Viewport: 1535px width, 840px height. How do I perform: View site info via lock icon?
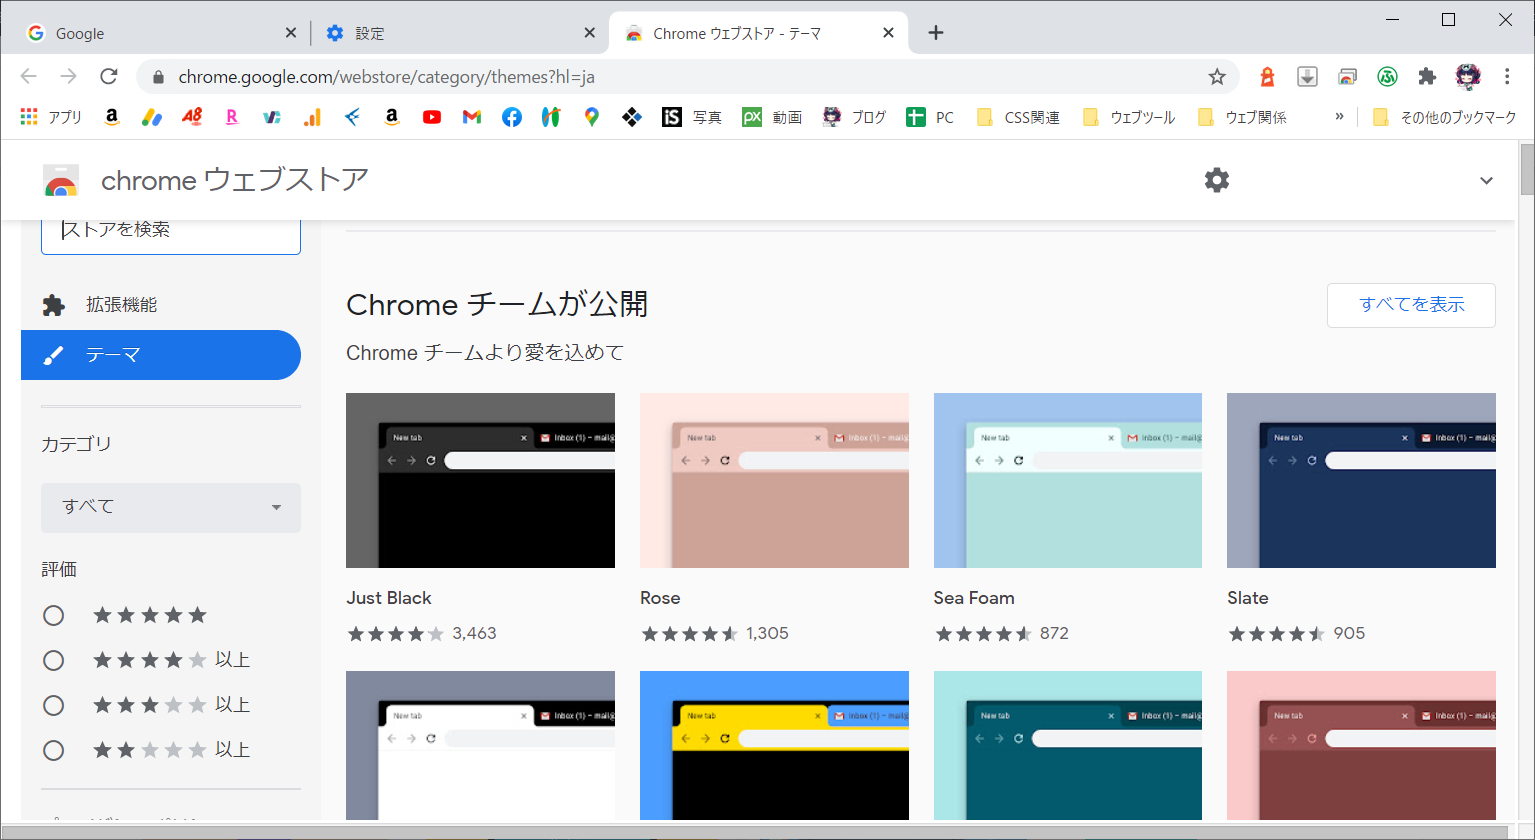pos(157,77)
